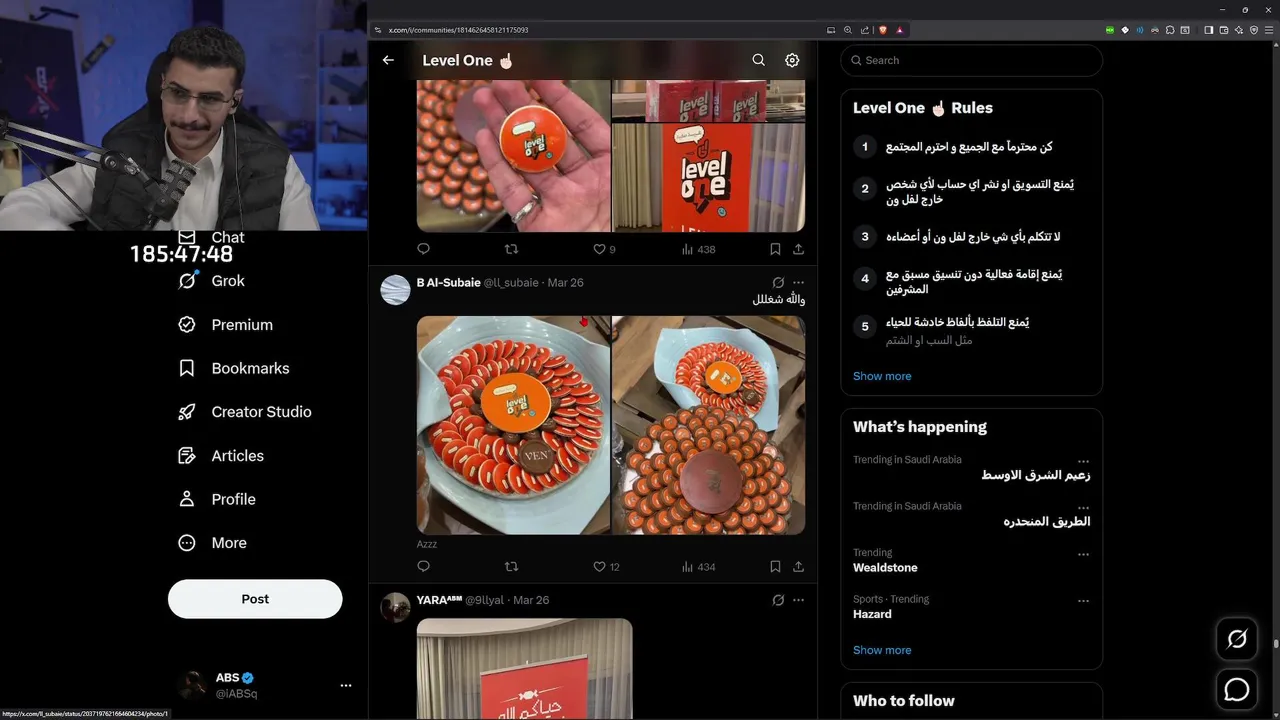1280x720 pixels.
Task: Like the post with 9 likes
Action: (x=604, y=249)
